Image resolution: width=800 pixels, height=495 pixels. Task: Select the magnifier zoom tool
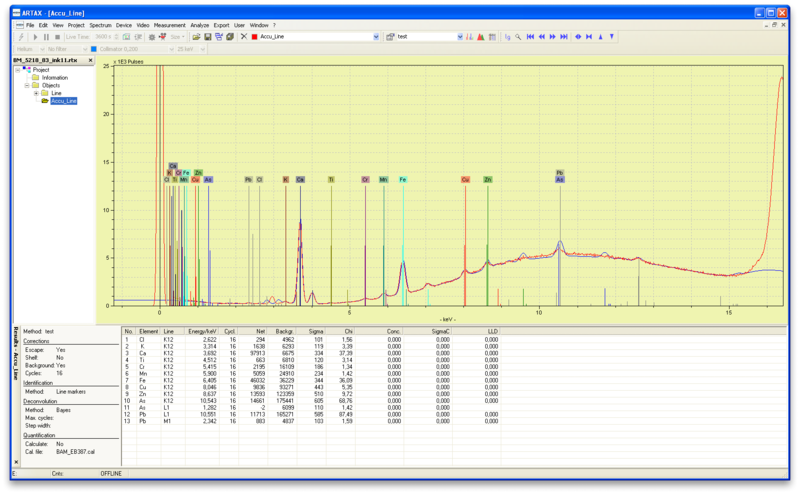click(518, 37)
